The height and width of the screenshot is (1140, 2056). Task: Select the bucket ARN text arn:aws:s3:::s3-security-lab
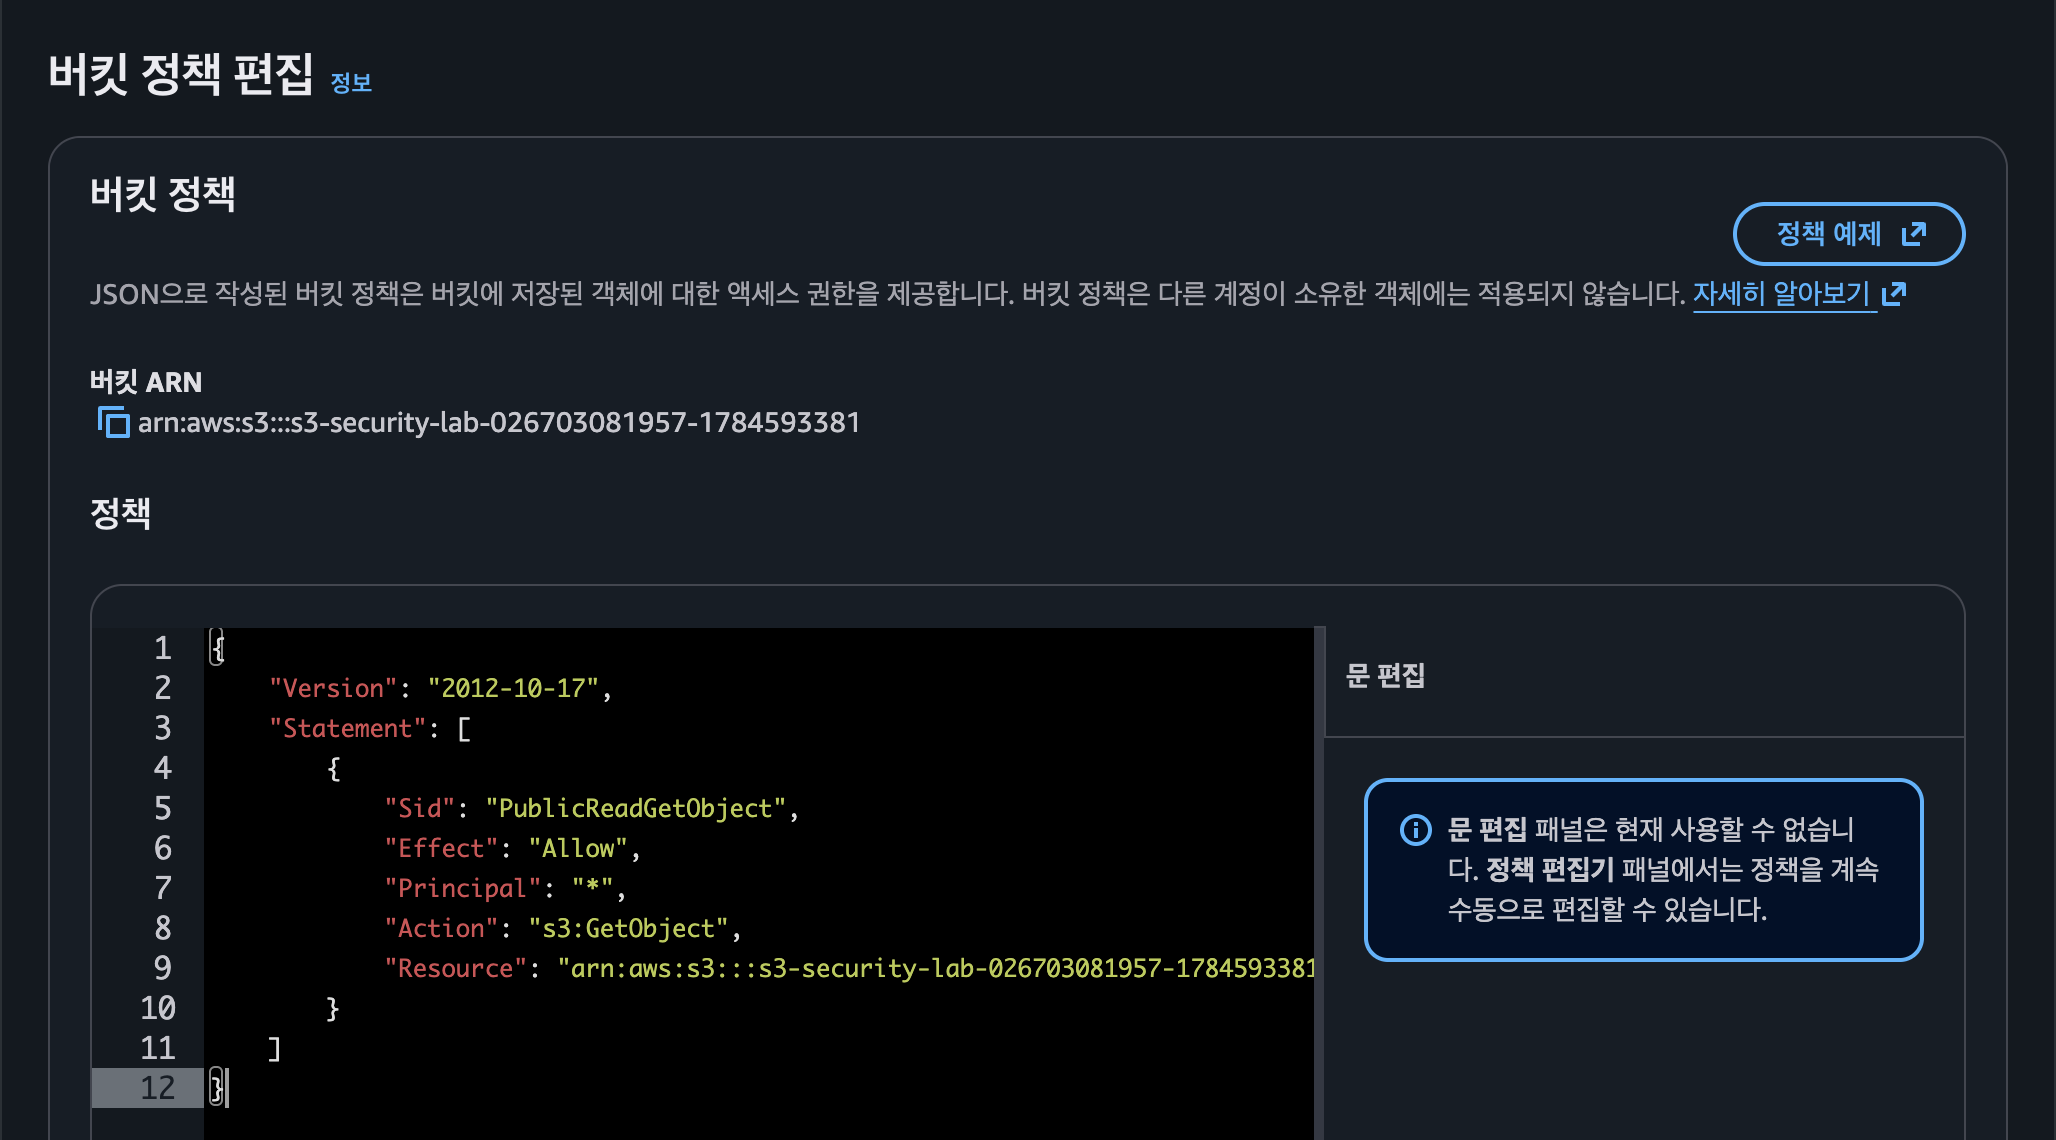tap(499, 423)
